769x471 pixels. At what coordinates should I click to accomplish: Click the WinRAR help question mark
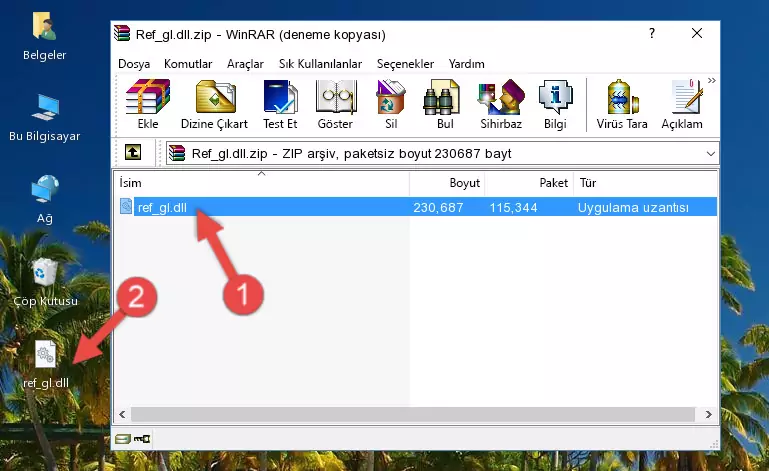tap(651, 33)
